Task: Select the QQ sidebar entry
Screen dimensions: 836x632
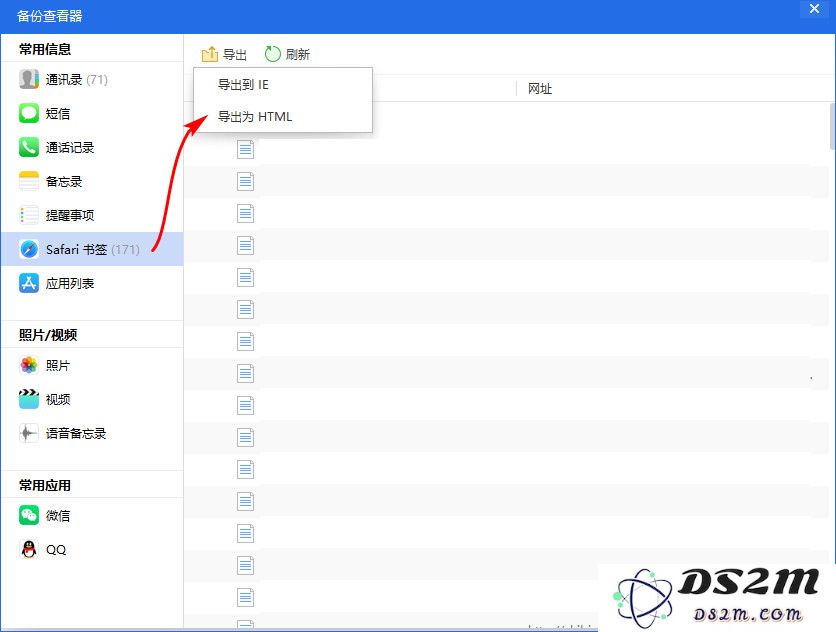Action: pyautogui.click(x=92, y=549)
